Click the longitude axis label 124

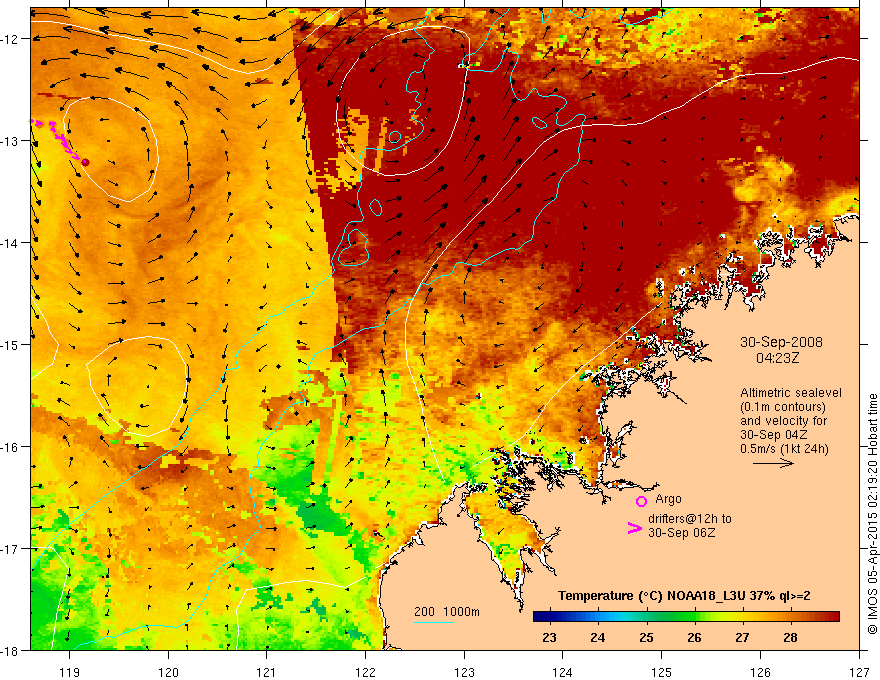tap(563, 672)
